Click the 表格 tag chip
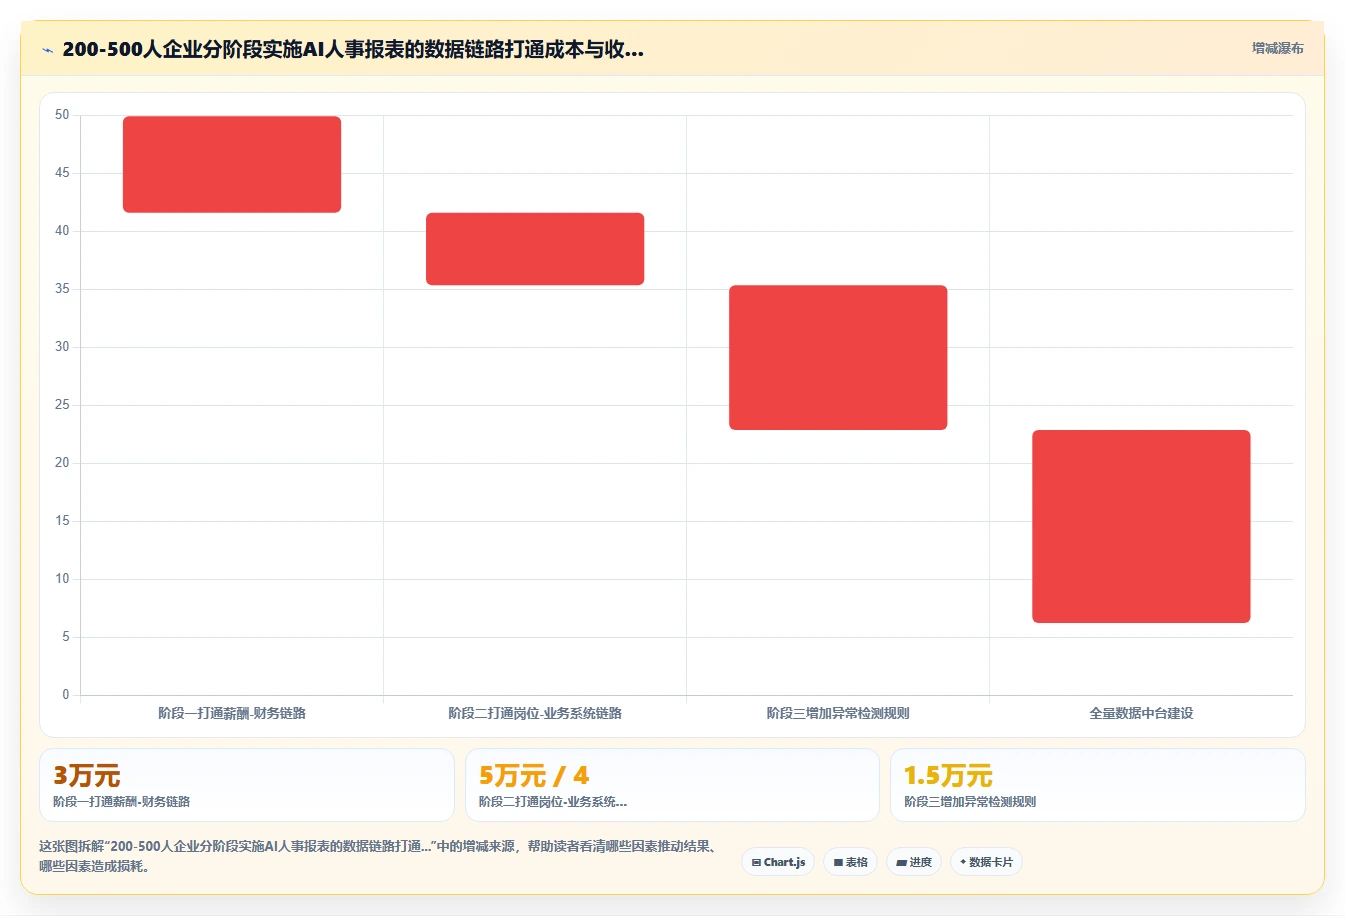1345x916 pixels. click(850, 862)
